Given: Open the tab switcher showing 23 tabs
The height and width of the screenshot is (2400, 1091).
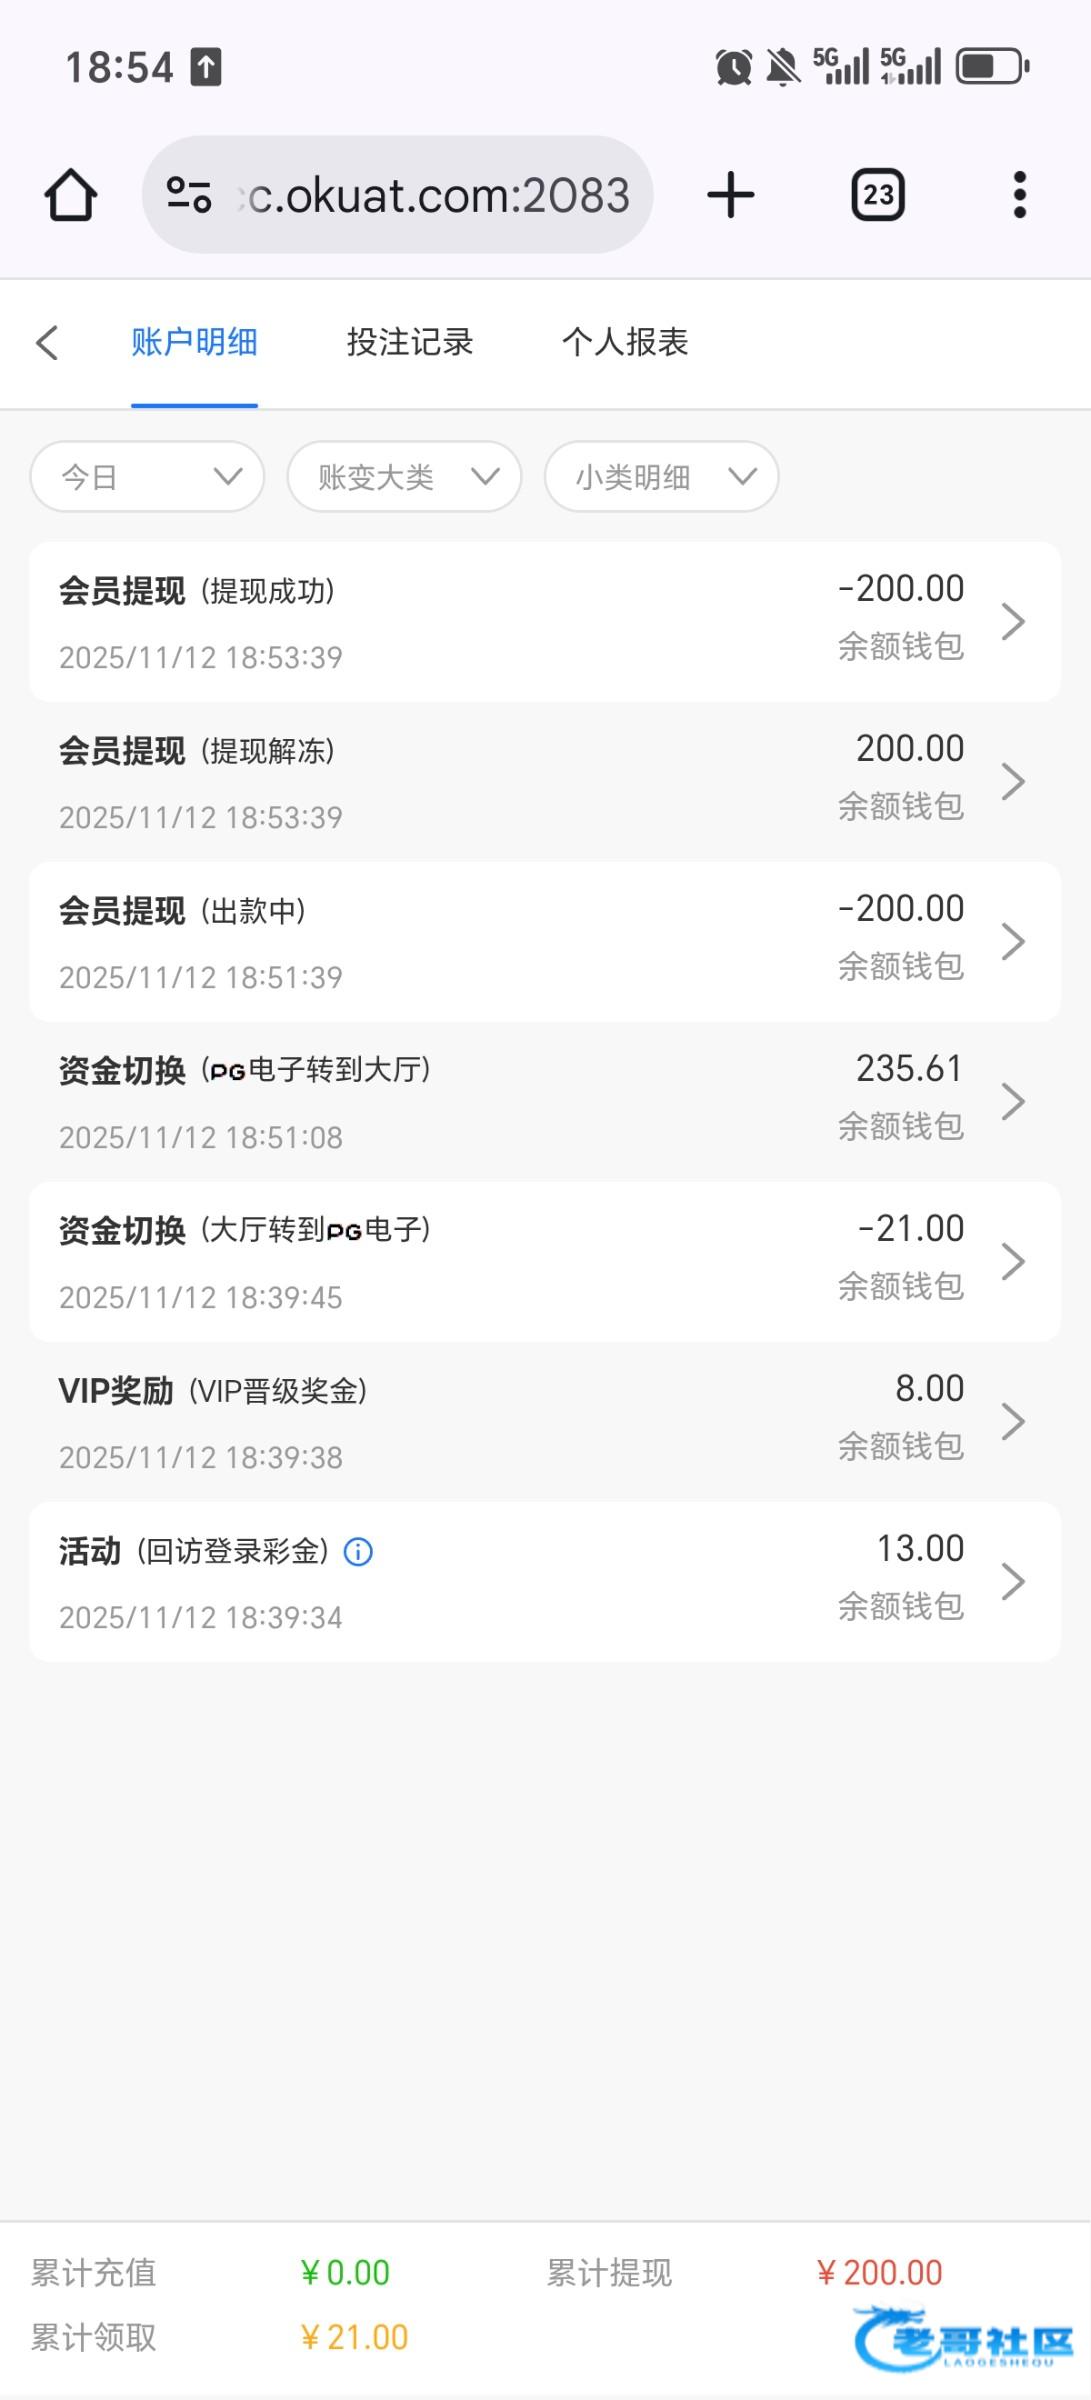Looking at the screenshot, I should point(877,194).
